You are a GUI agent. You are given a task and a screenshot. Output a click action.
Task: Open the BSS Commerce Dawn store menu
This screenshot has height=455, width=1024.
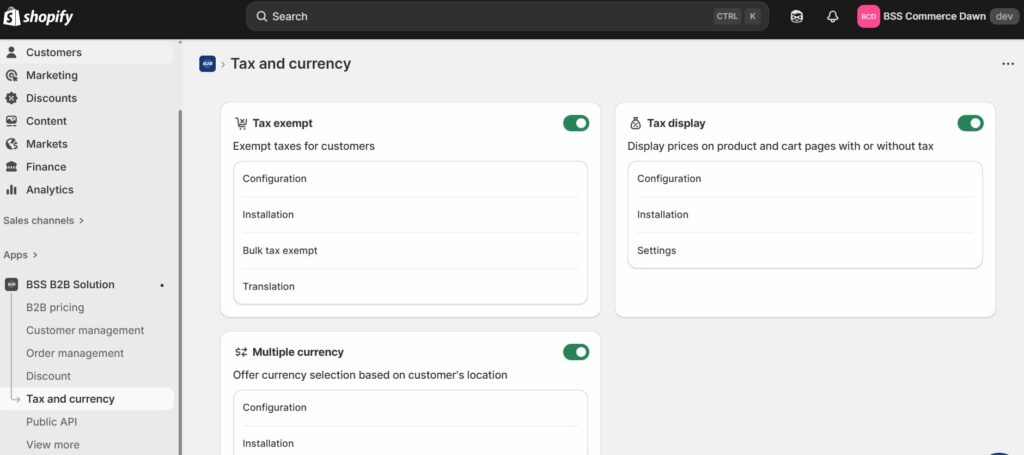938,16
